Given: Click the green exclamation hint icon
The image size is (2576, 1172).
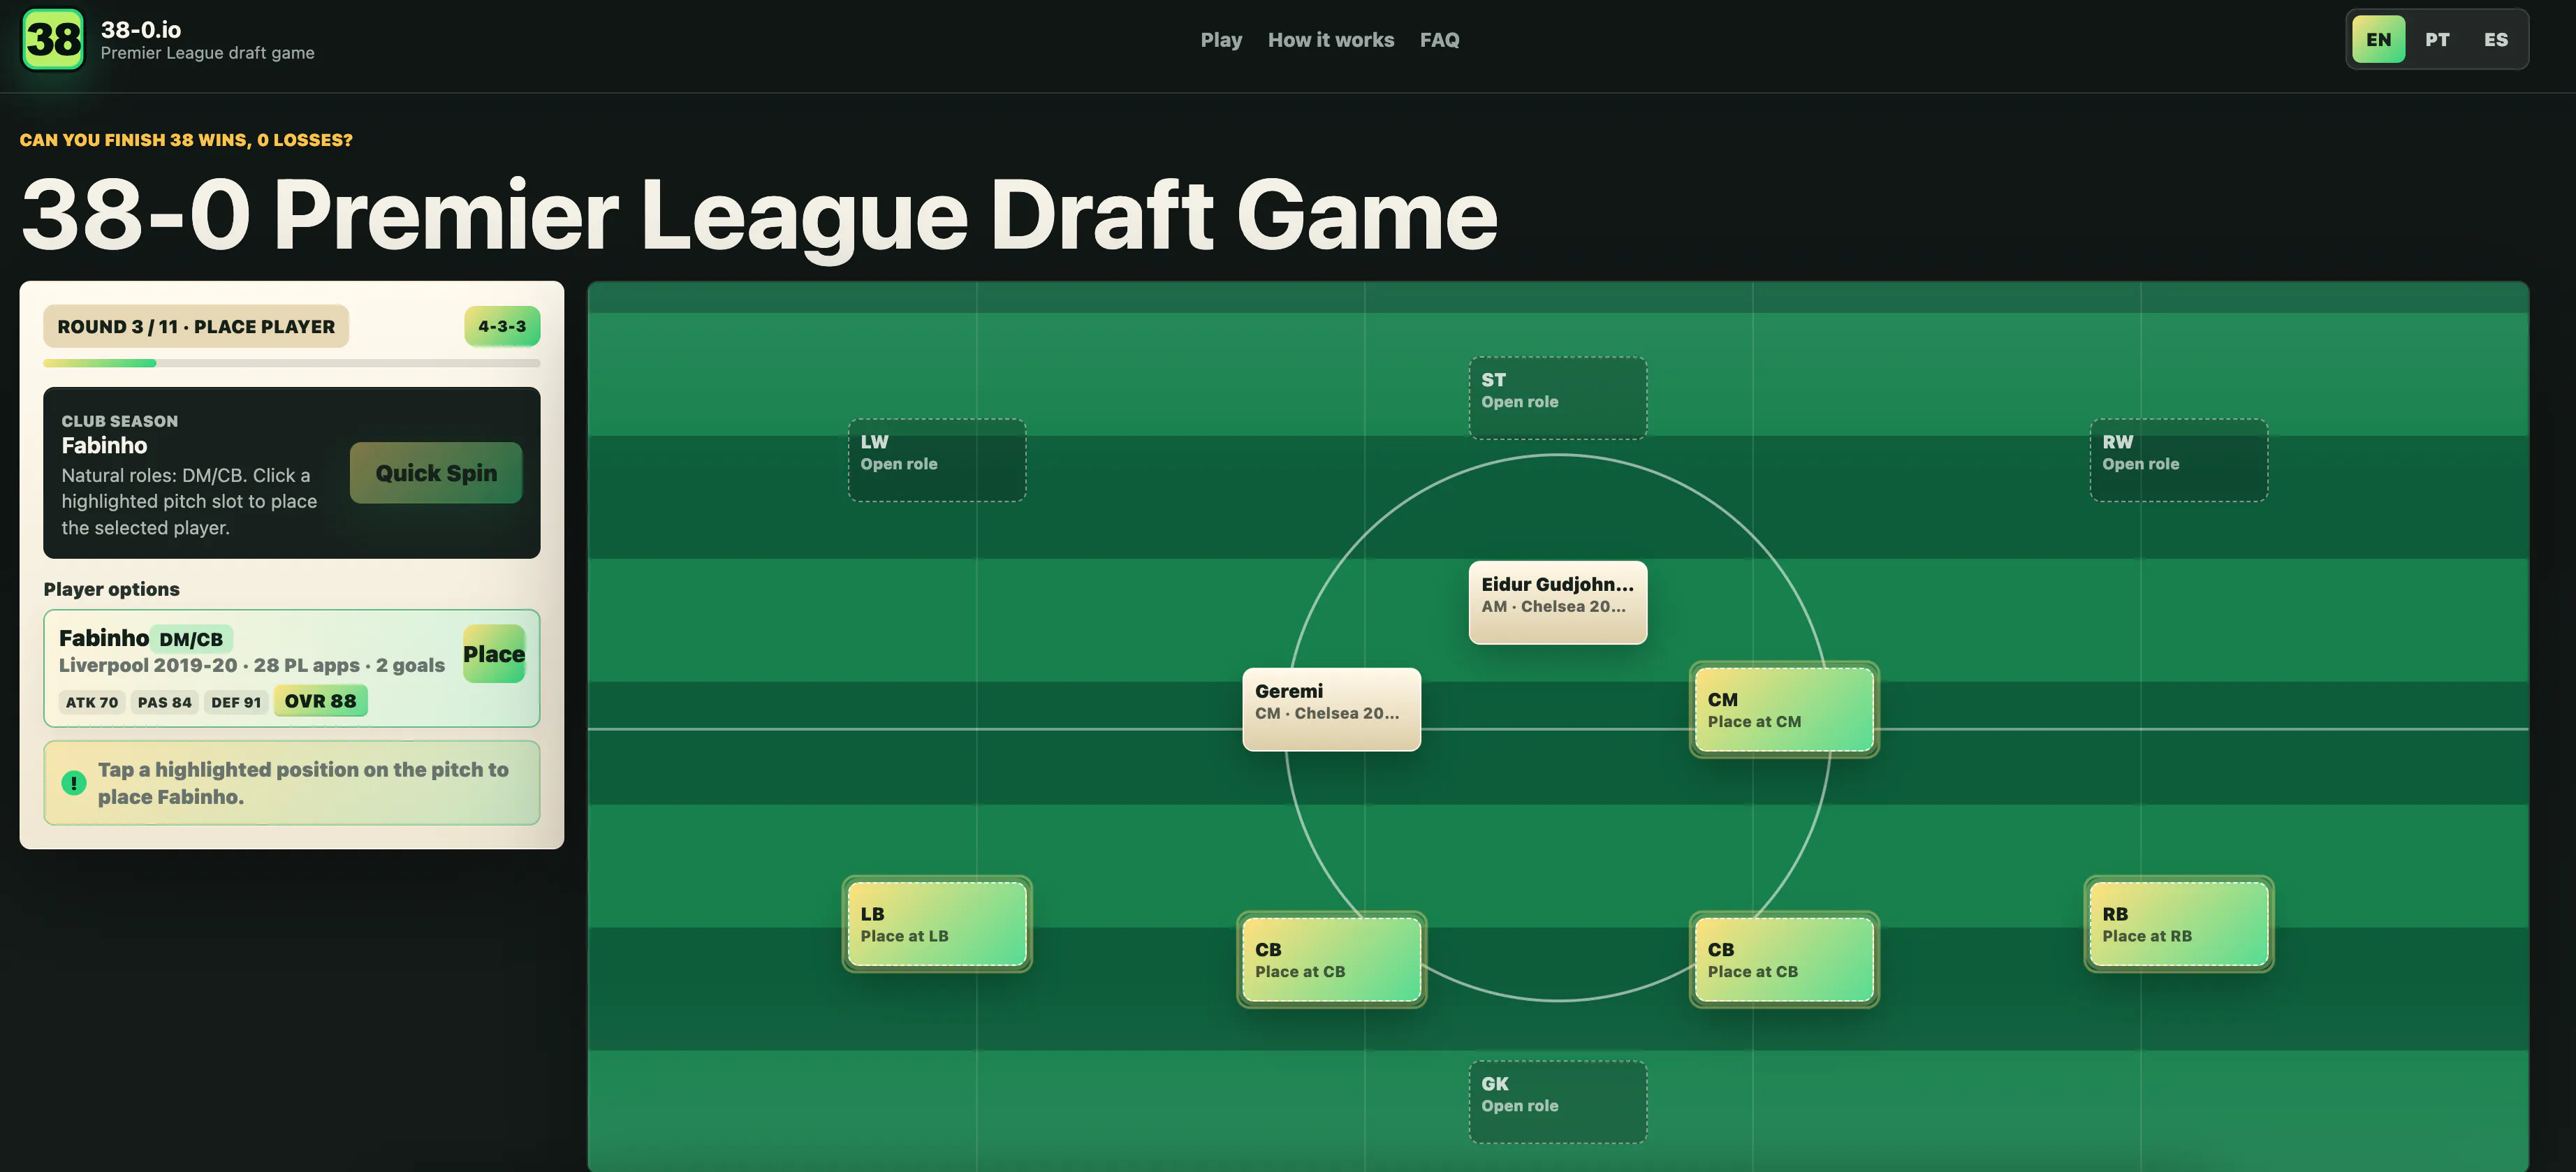Looking at the screenshot, I should 73,783.
